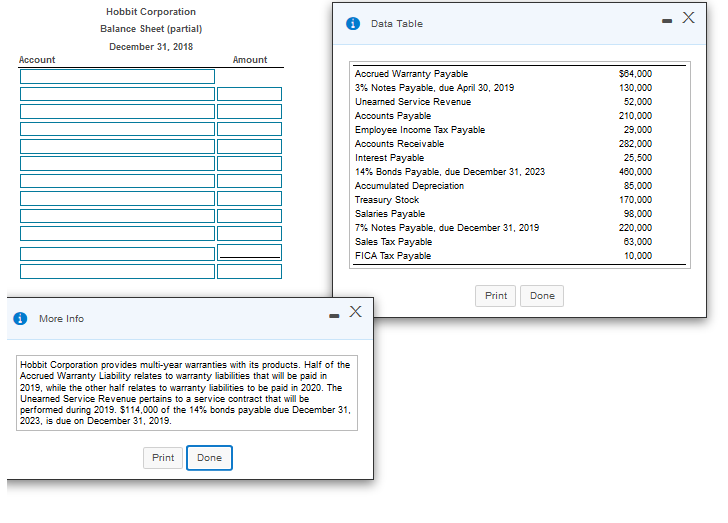Close the Data Table dialog
Viewport: 728px width, 523px height.
(689, 18)
